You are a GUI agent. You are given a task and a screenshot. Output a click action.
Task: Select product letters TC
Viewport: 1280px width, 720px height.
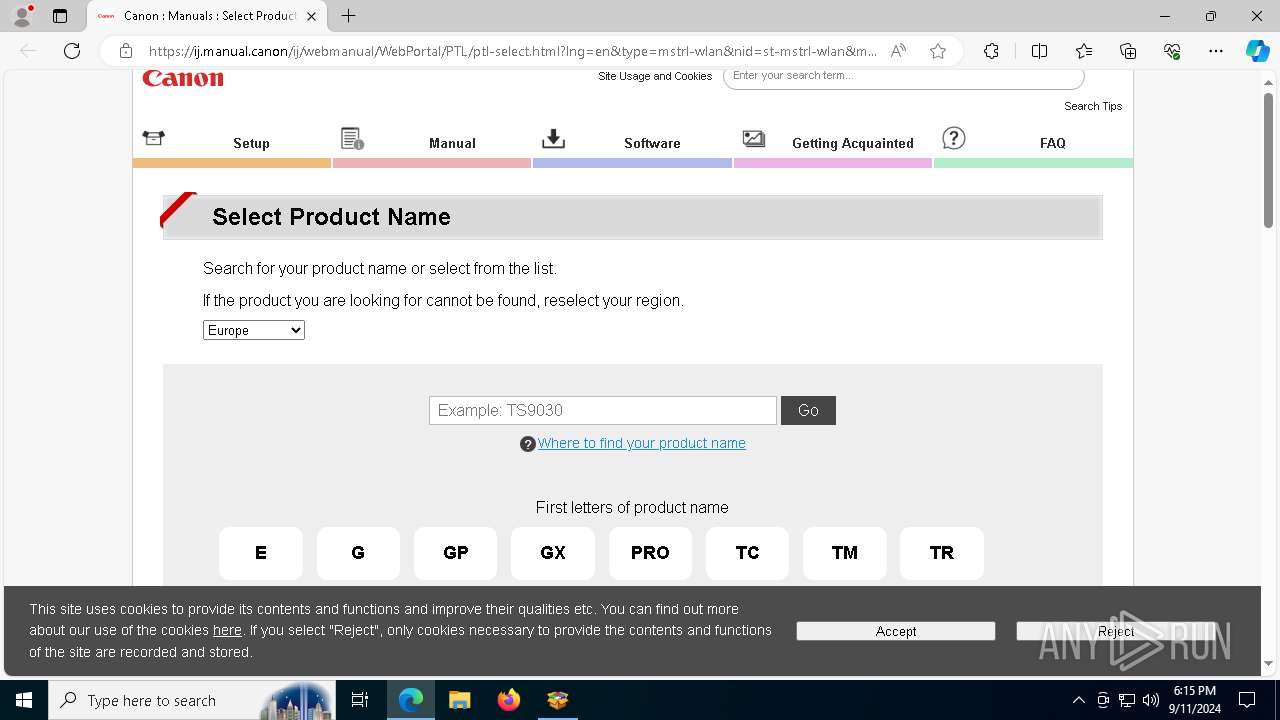[x=747, y=553]
